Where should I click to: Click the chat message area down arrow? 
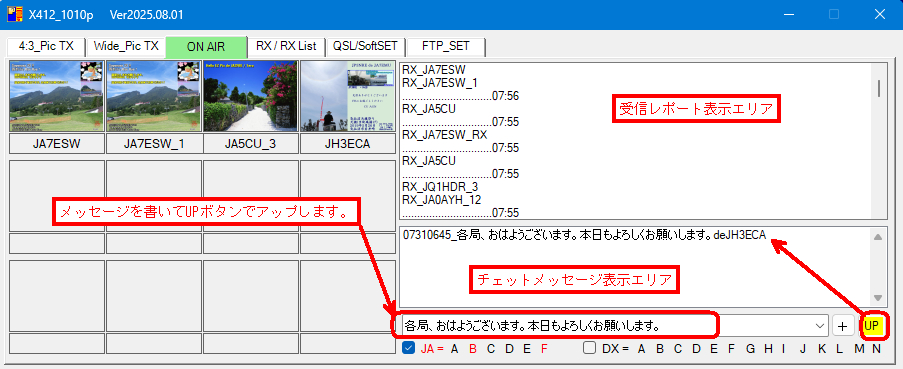[x=878, y=298]
